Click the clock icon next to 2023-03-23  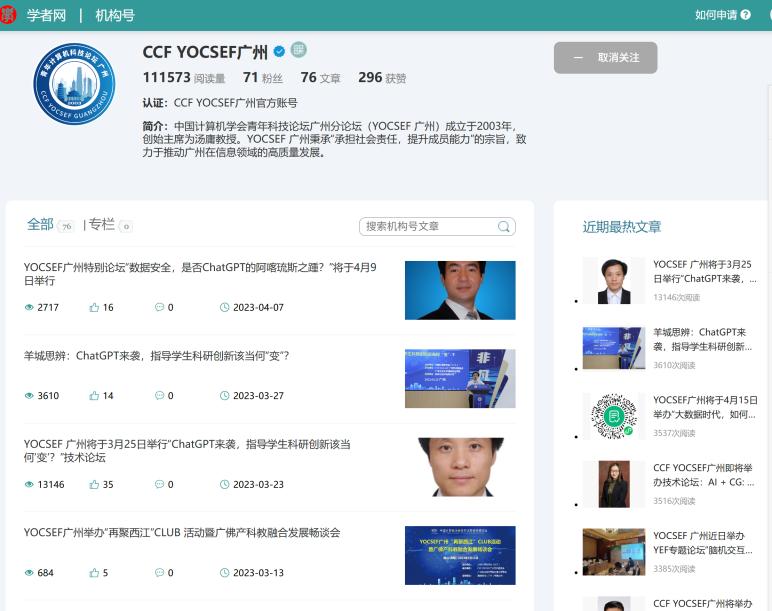coord(225,484)
